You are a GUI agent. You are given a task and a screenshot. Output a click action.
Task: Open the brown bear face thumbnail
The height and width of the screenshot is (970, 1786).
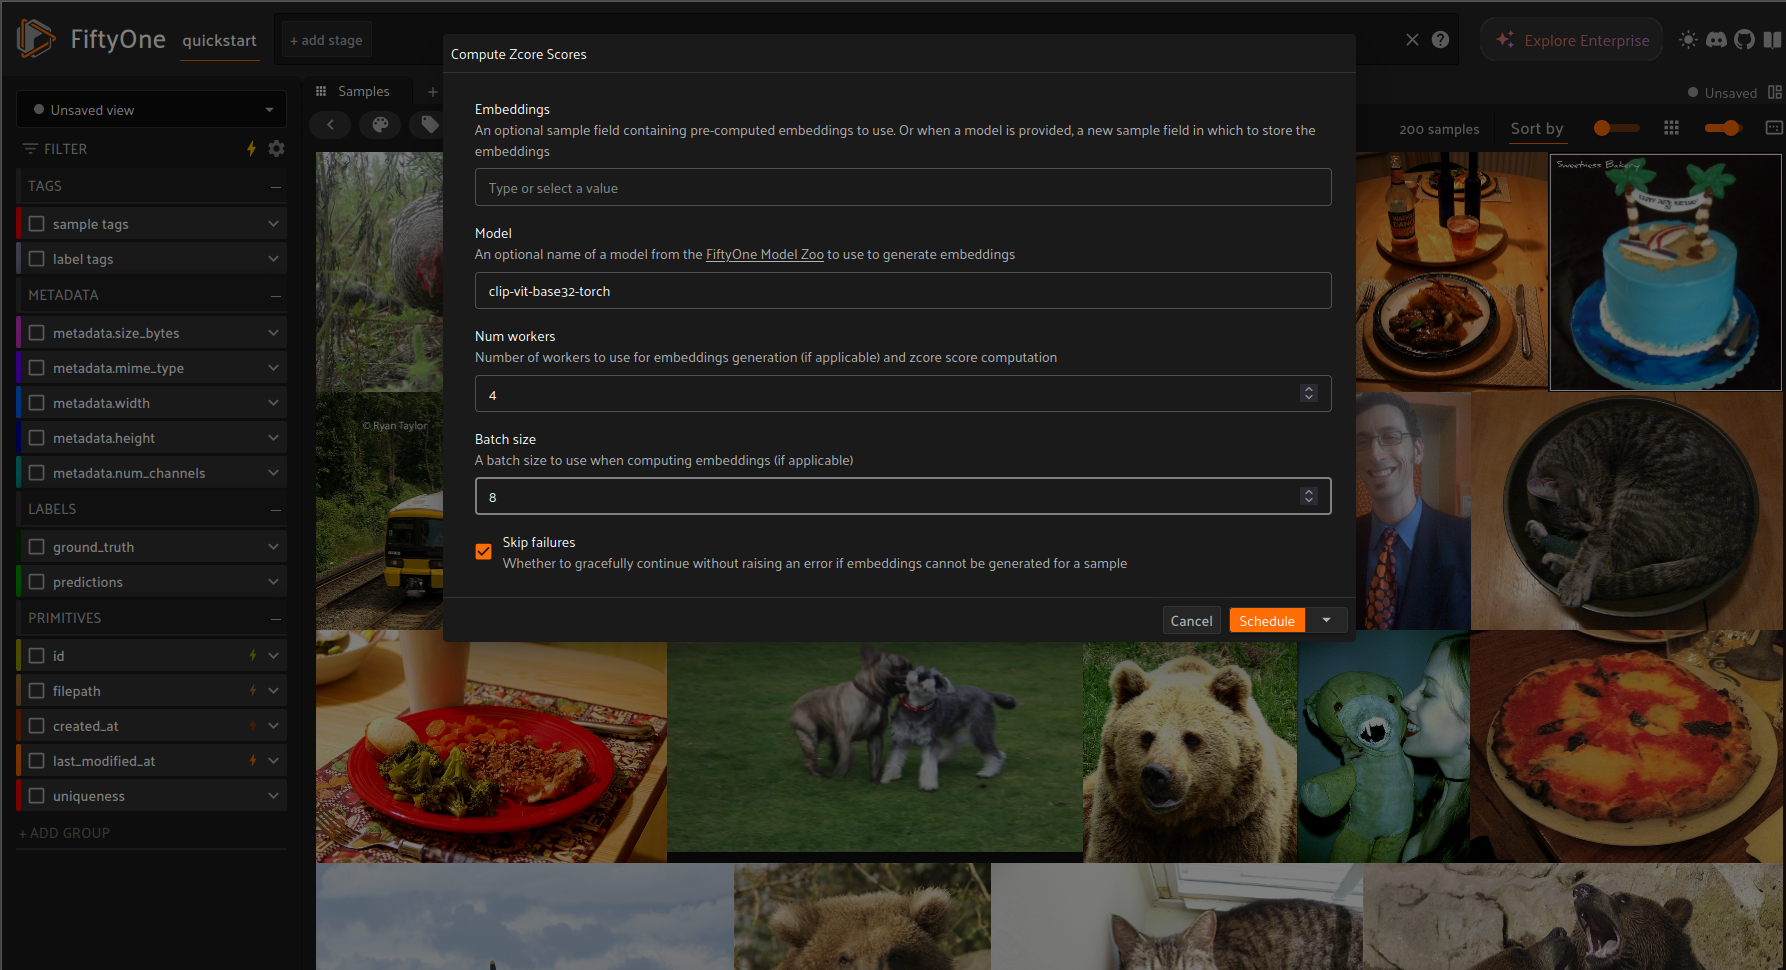coord(1190,752)
